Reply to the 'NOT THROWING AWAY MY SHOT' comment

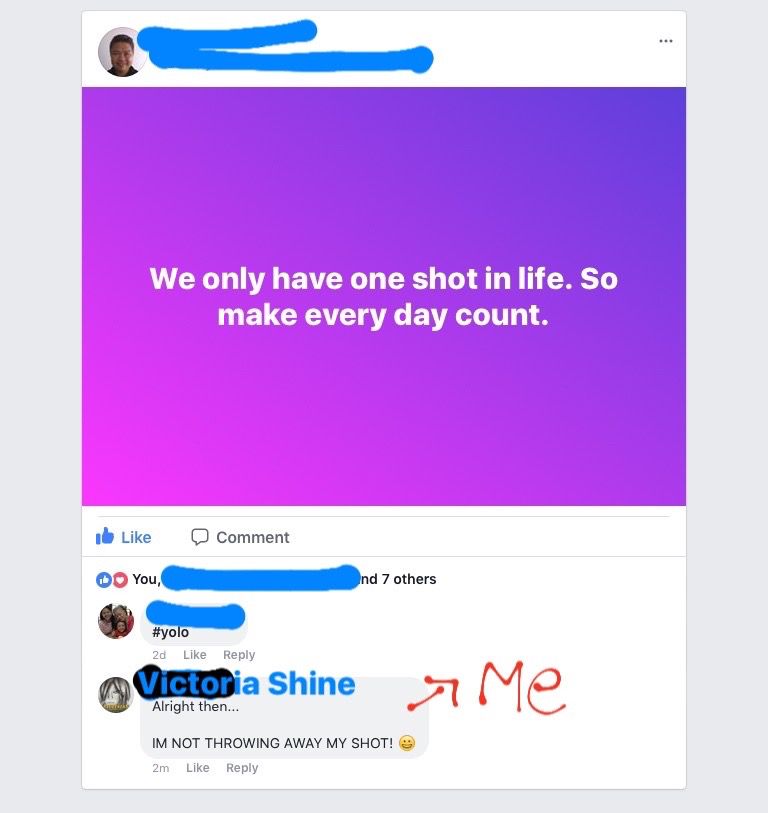[242, 768]
